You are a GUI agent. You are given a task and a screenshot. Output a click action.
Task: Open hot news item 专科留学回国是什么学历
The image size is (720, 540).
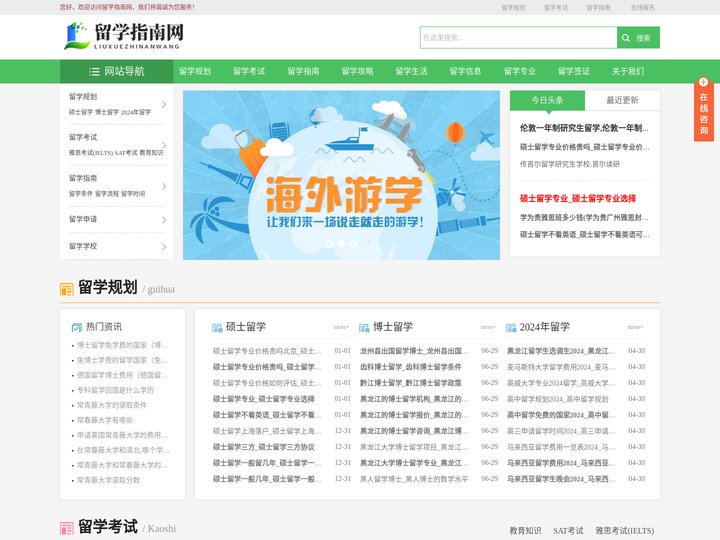[115, 390]
